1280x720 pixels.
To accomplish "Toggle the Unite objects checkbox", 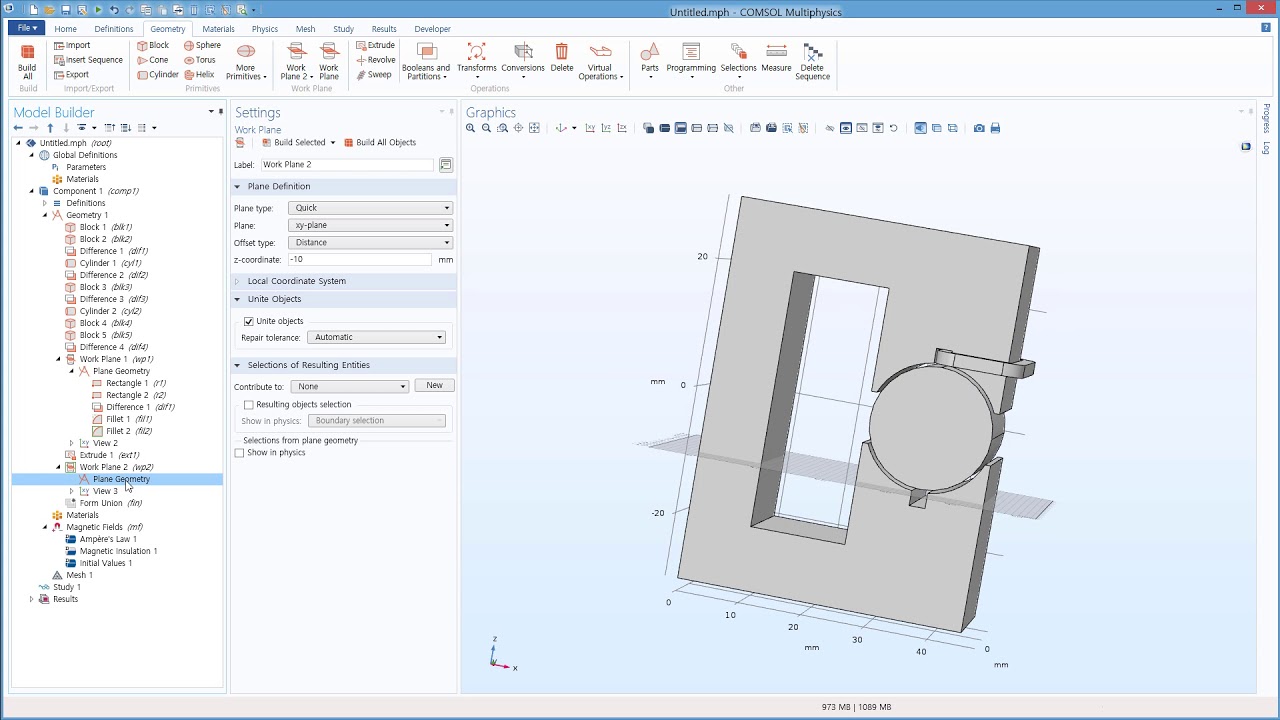I will tap(249, 321).
